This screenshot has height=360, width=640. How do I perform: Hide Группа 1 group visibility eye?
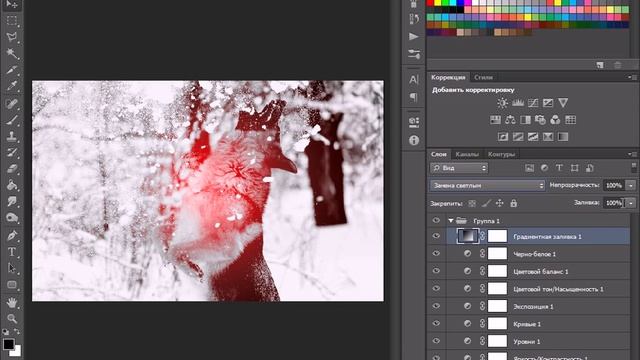436,220
